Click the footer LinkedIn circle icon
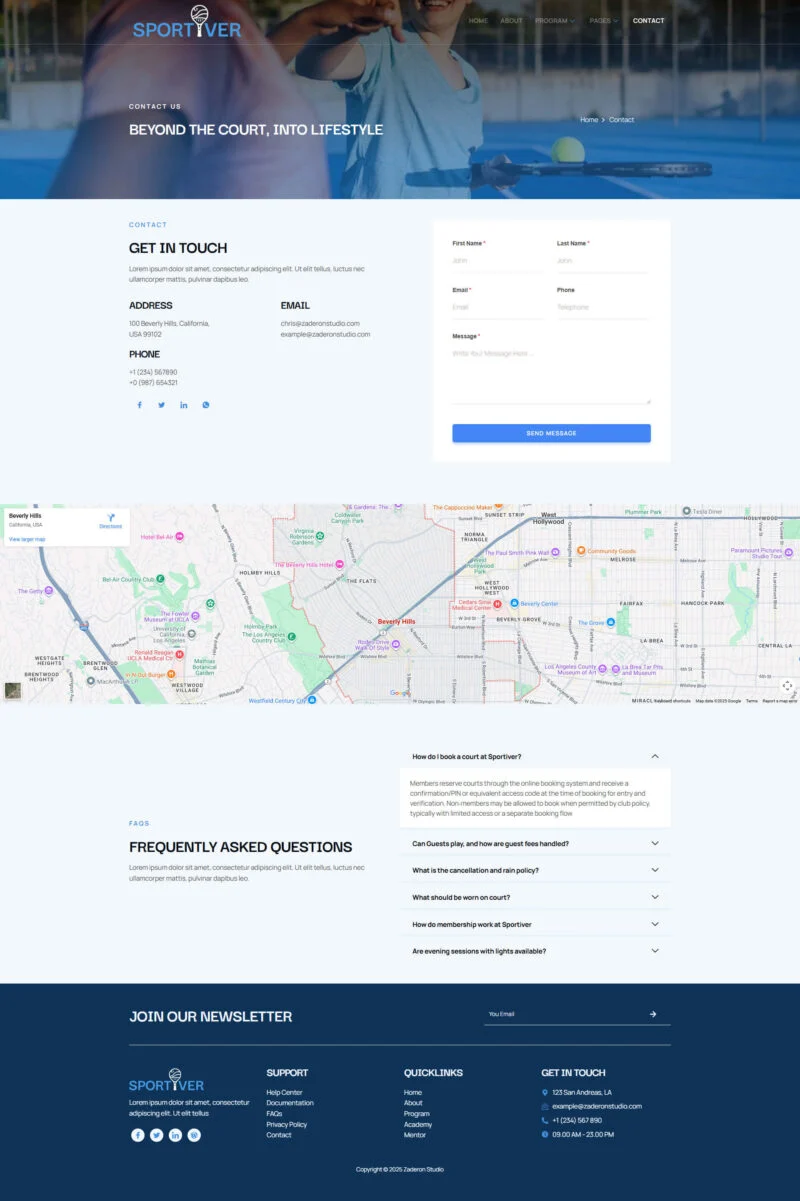Viewport: 800px width, 1201px height. click(176, 1135)
